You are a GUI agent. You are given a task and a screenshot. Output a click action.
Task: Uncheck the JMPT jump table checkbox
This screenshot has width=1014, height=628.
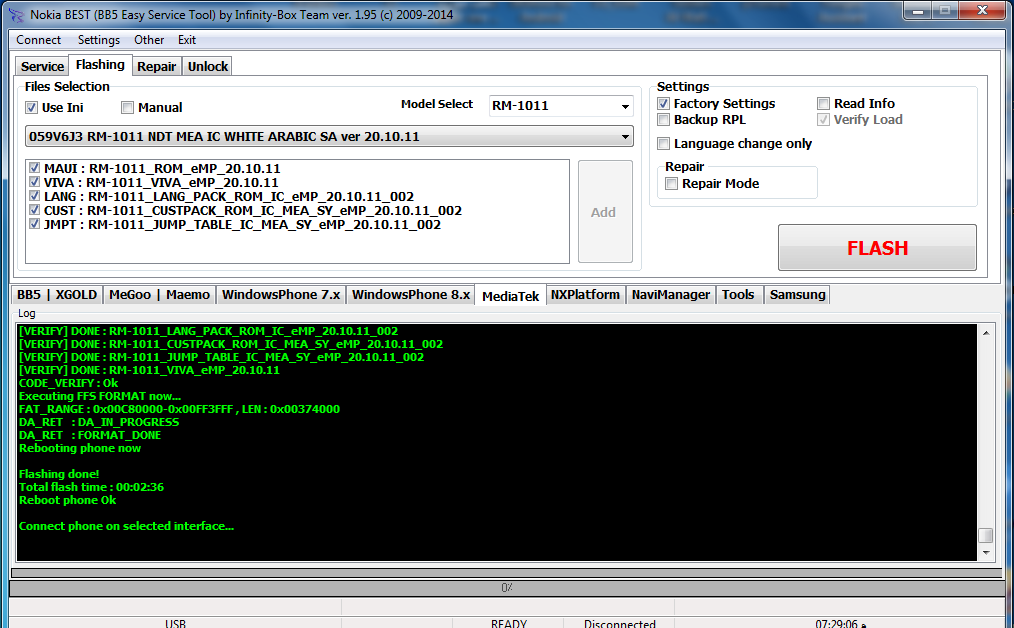pos(34,224)
